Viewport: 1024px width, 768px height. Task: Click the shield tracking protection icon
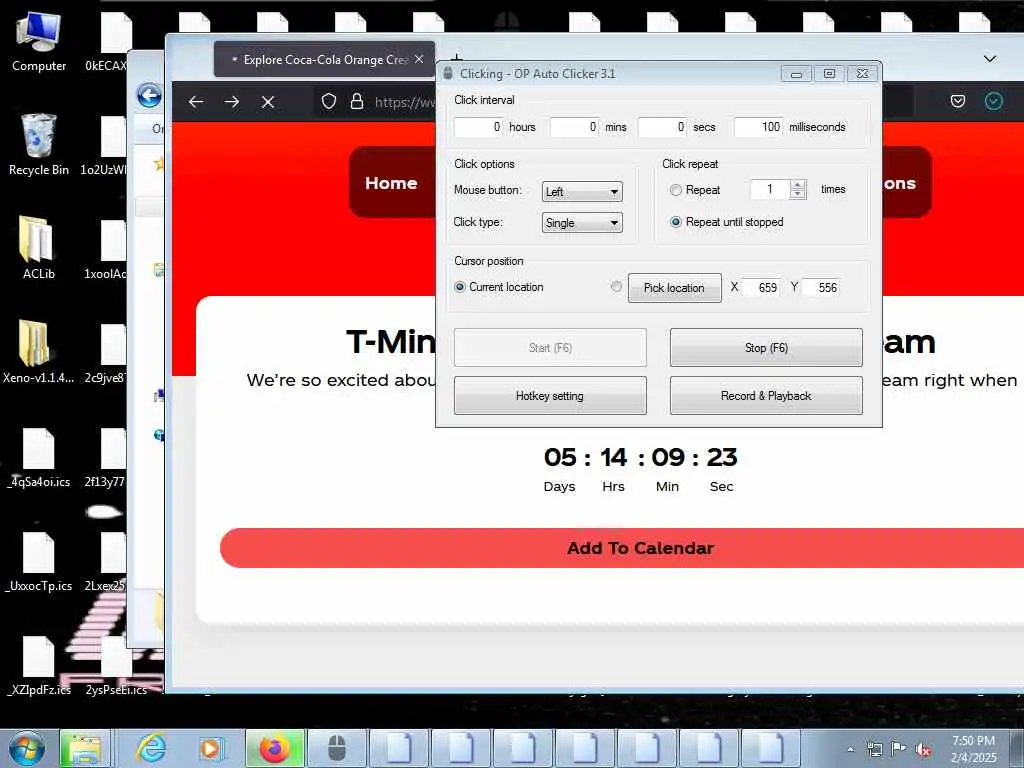[x=328, y=101]
